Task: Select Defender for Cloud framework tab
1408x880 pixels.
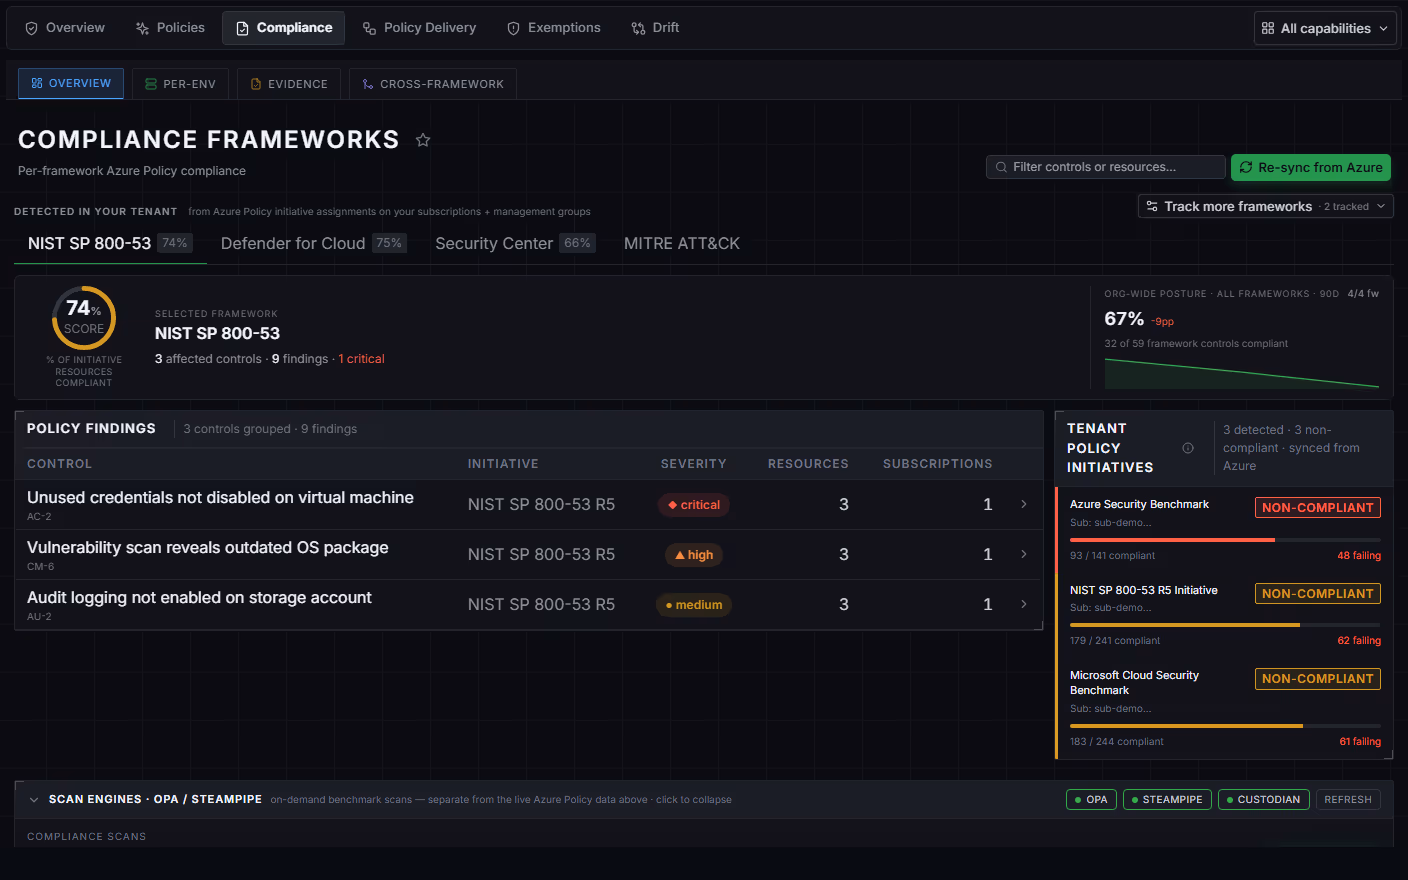Action: coord(313,243)
